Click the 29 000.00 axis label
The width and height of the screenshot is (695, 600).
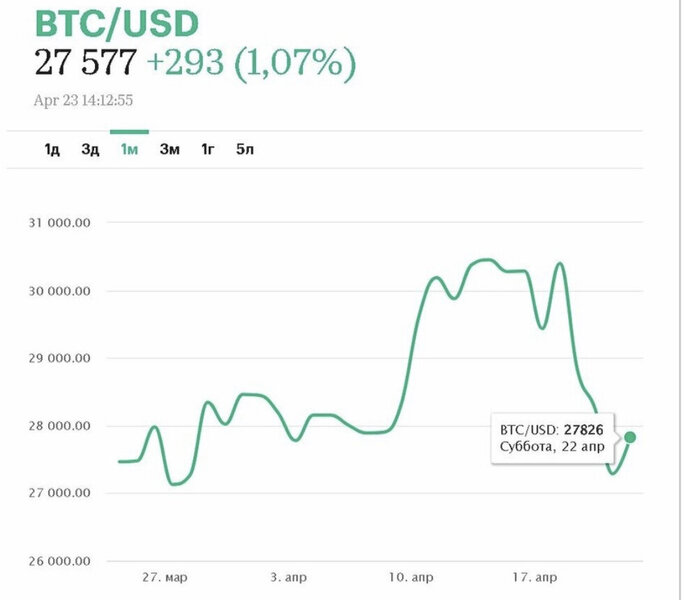[62, 358]
